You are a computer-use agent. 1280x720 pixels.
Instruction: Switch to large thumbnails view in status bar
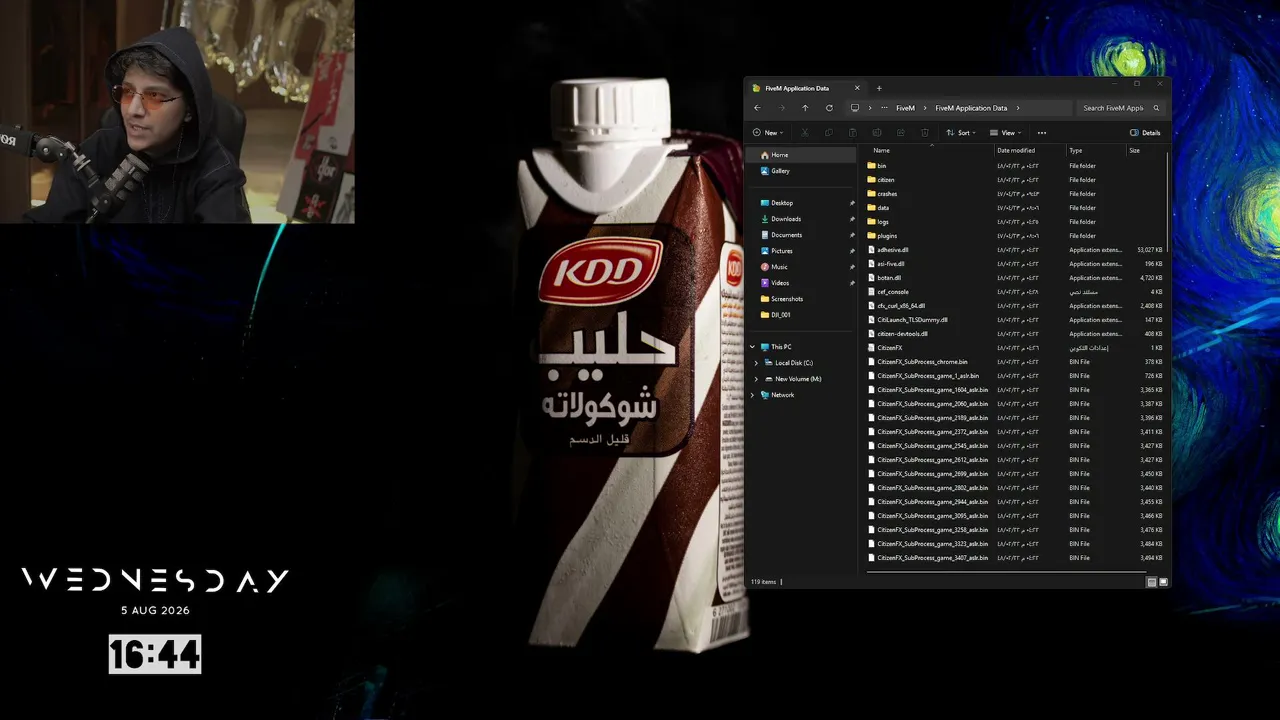click(x=1163, y=582)
